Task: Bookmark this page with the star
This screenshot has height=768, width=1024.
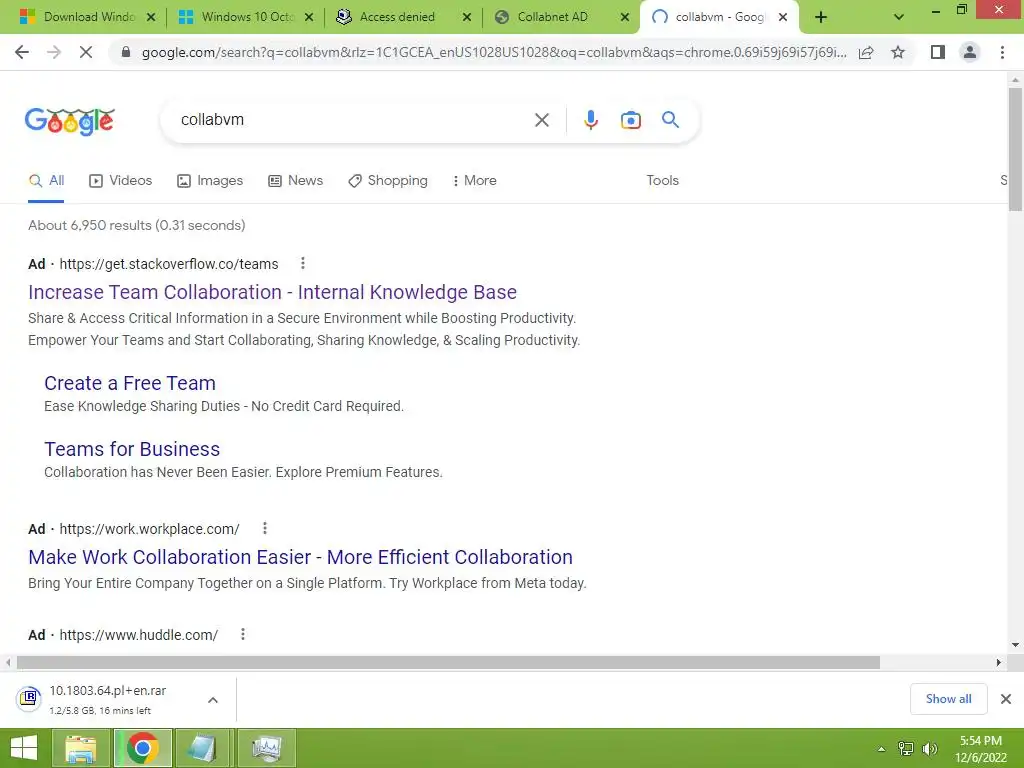Action: click(x=898, y=52)
